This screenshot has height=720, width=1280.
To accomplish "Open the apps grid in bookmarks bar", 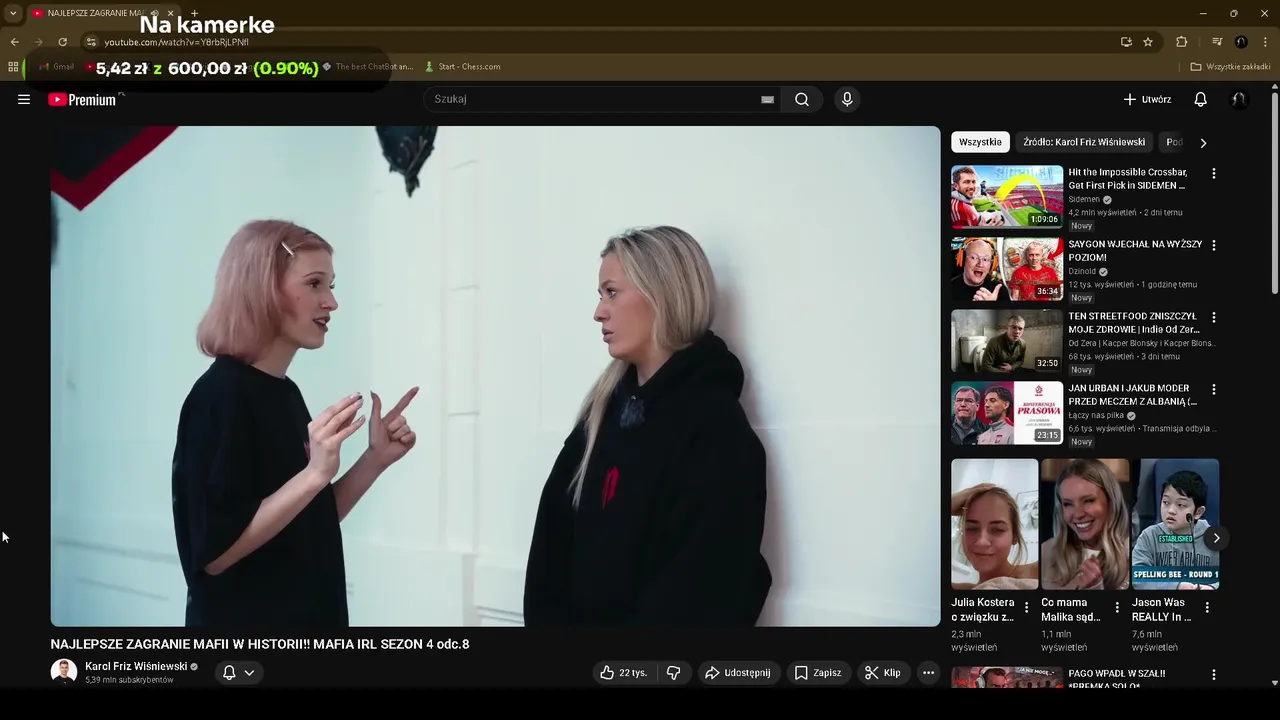I will pos(13,67).
